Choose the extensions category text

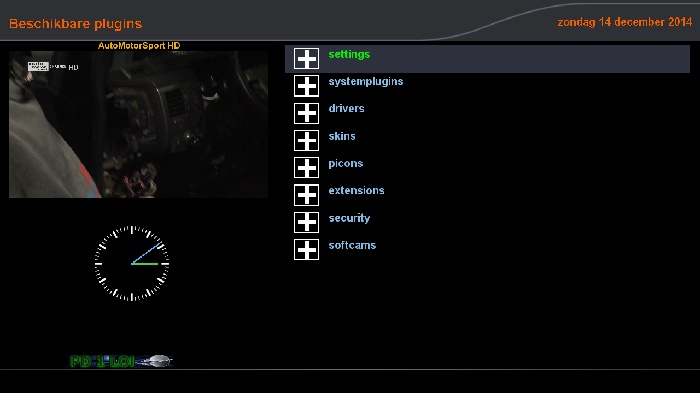tap(356, 191)
